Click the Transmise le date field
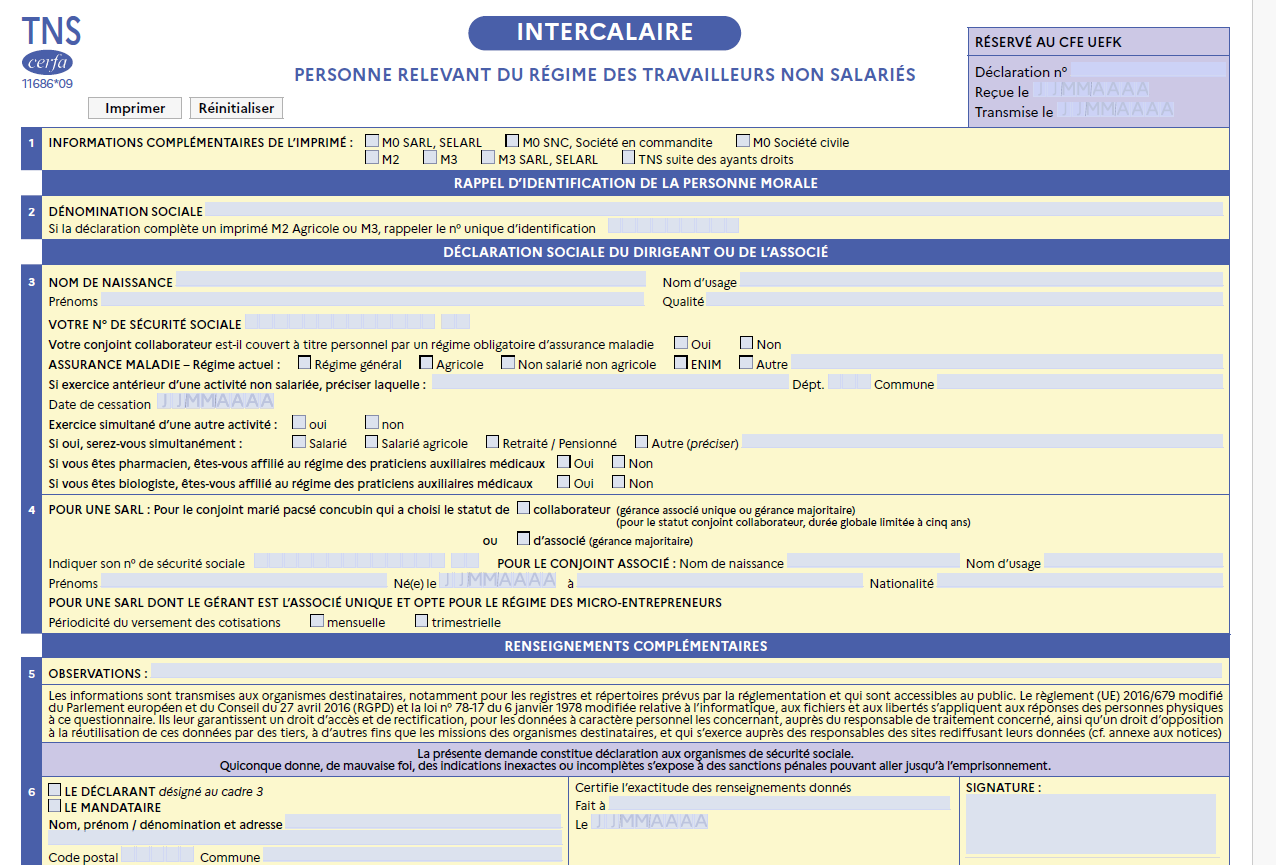1276x865 pixels. point(1115,110)
